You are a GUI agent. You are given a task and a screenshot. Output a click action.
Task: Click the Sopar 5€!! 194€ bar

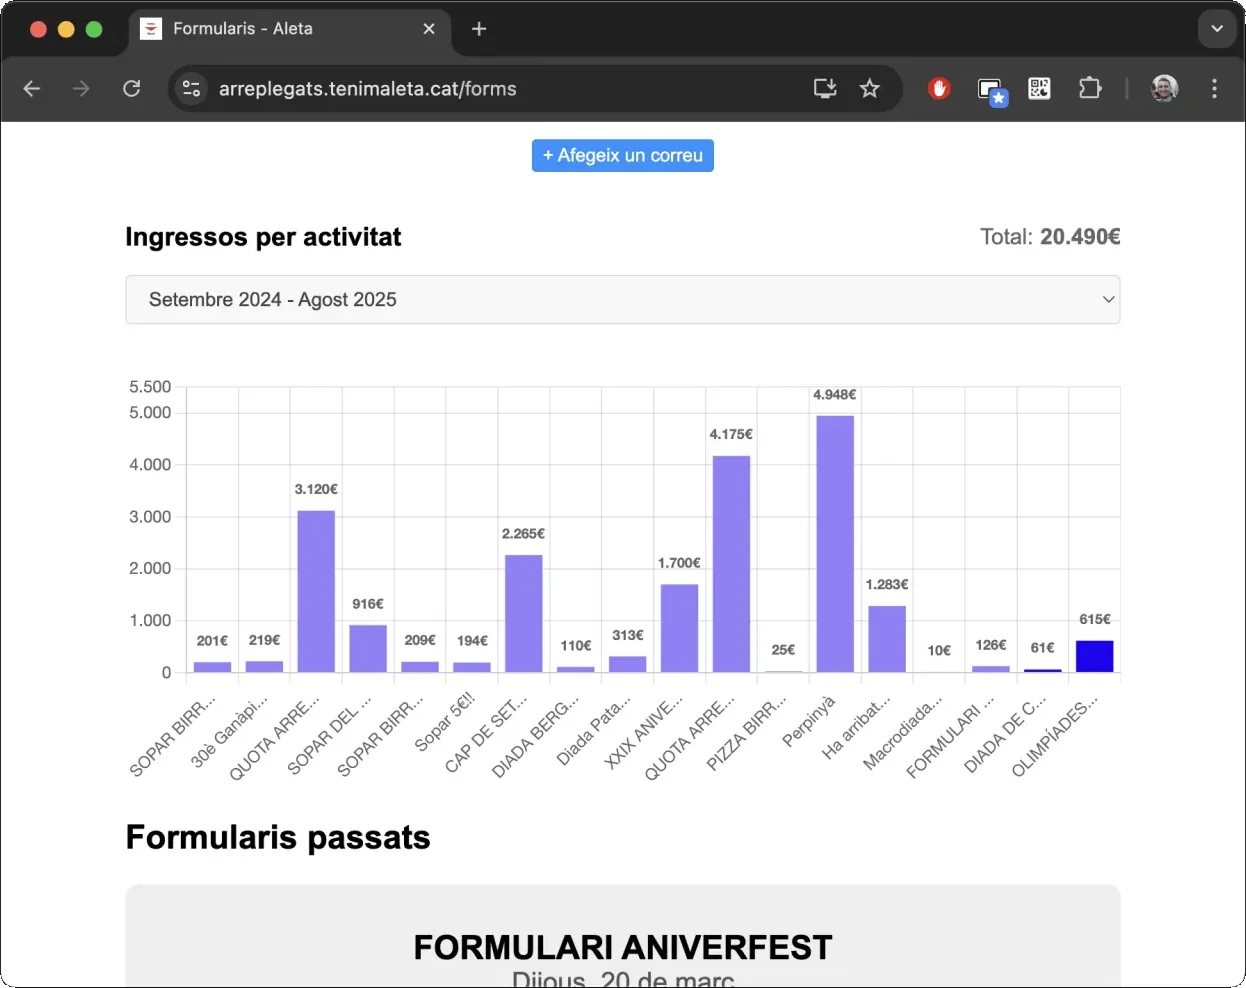[472, 667]
